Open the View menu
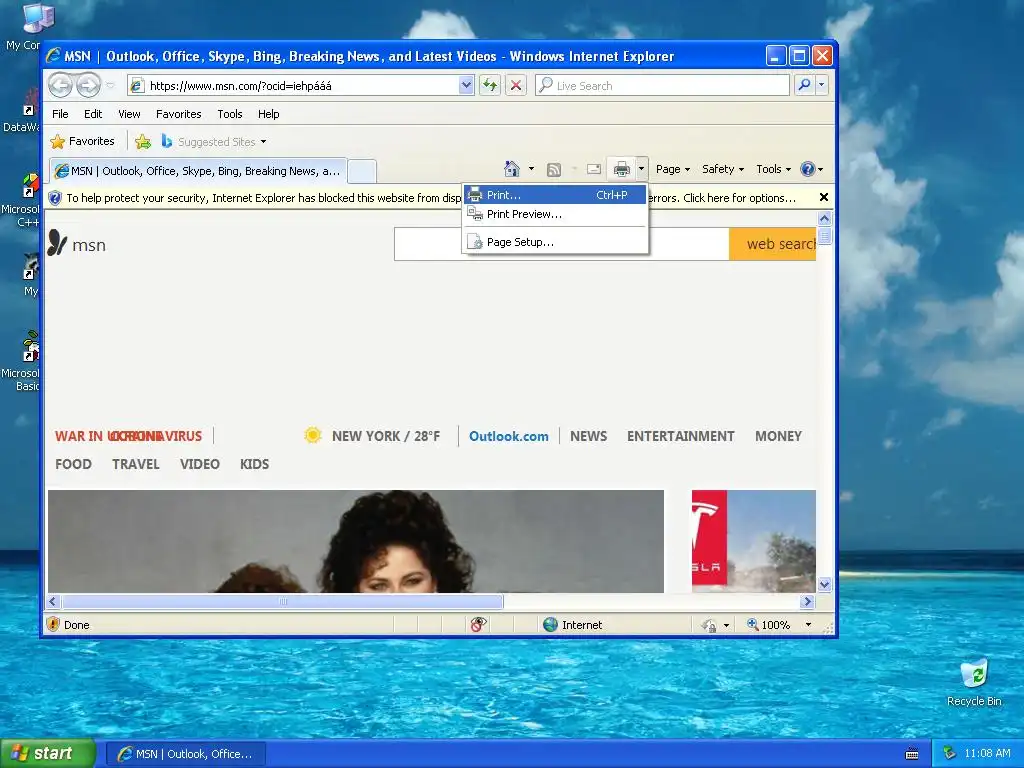Viewport: 1024px width, 768px height. 129,114
